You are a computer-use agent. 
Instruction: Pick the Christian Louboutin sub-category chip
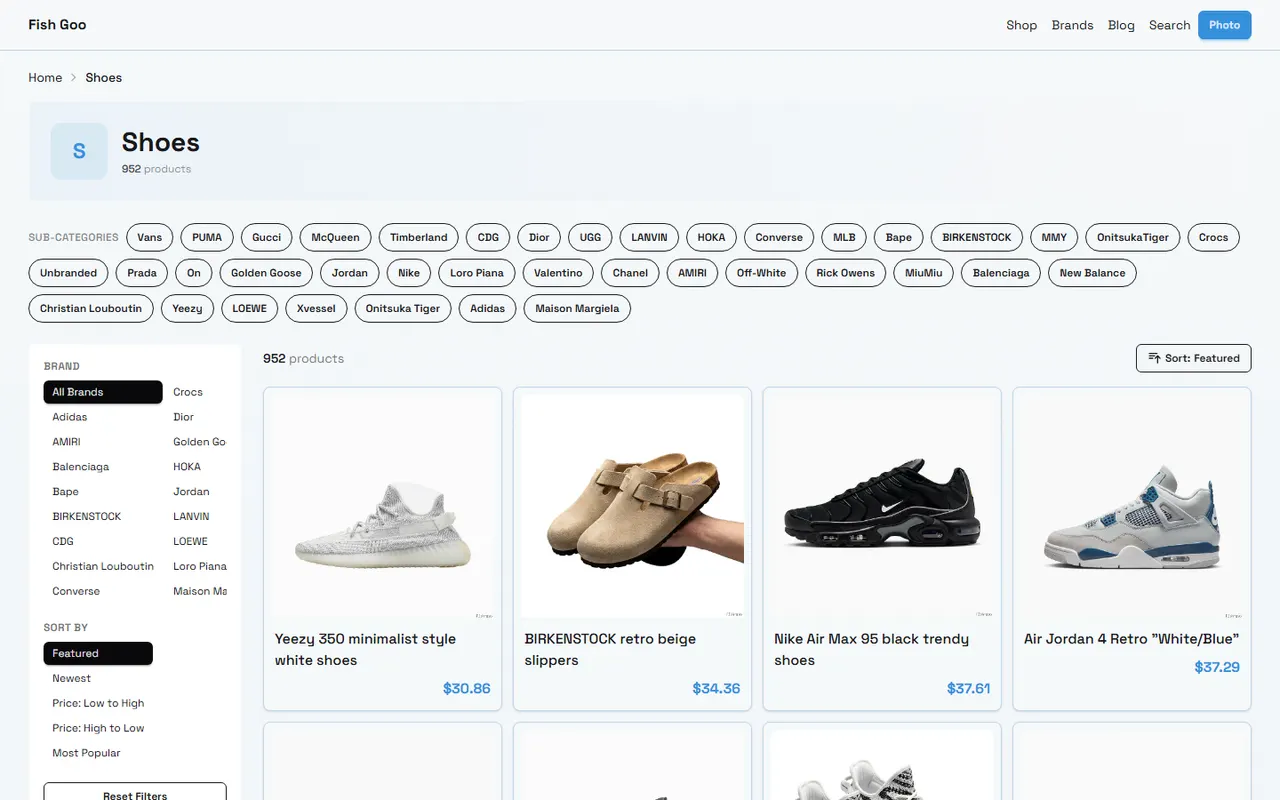(x=91, y=308)
